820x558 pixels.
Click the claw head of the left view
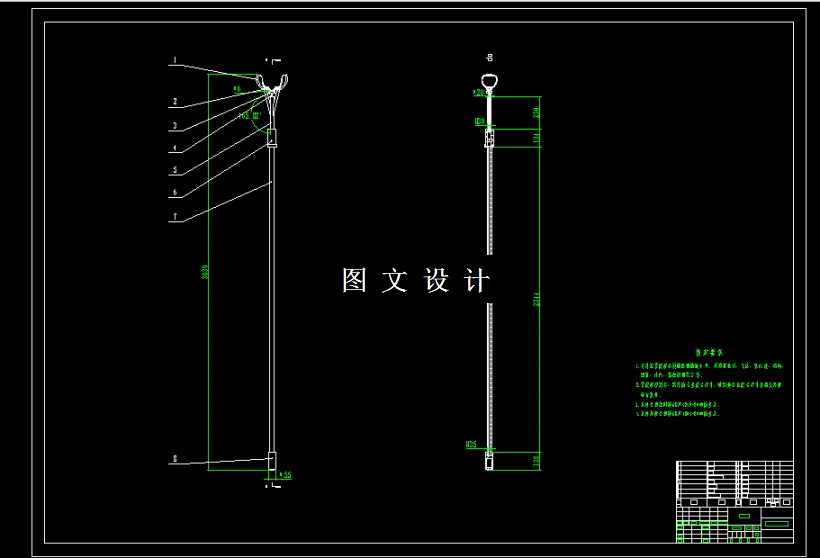click(272, 84)
